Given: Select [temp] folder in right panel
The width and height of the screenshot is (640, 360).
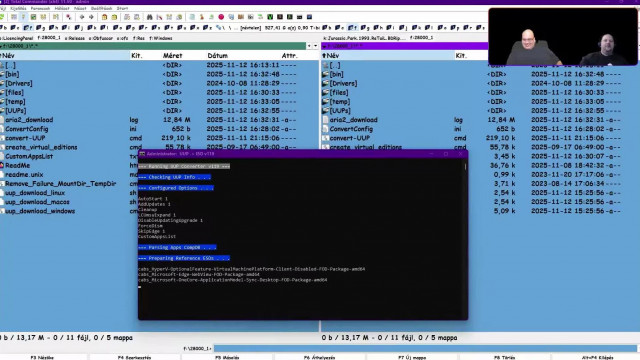Looking at the screenshot, I should [x=340, y=102].
